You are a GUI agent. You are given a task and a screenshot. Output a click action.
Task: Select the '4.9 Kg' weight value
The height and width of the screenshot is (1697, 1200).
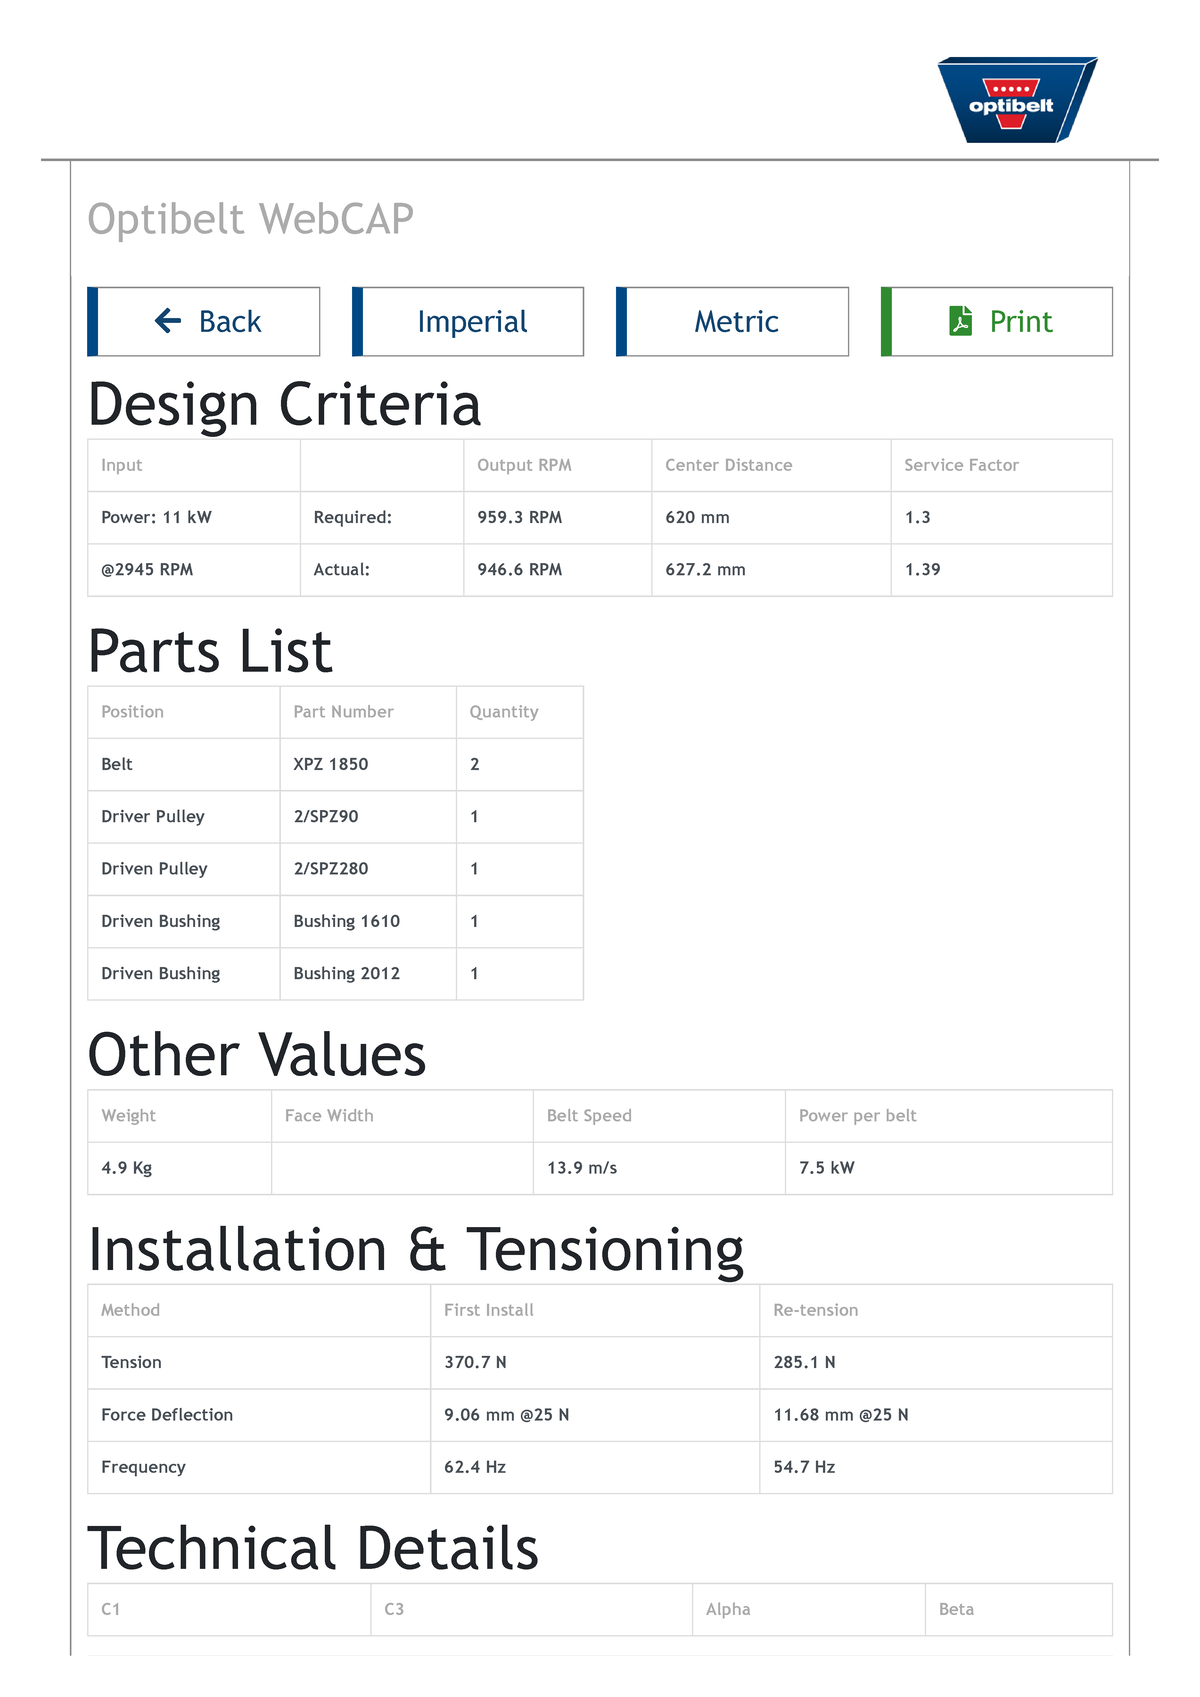pos(127,1168)
